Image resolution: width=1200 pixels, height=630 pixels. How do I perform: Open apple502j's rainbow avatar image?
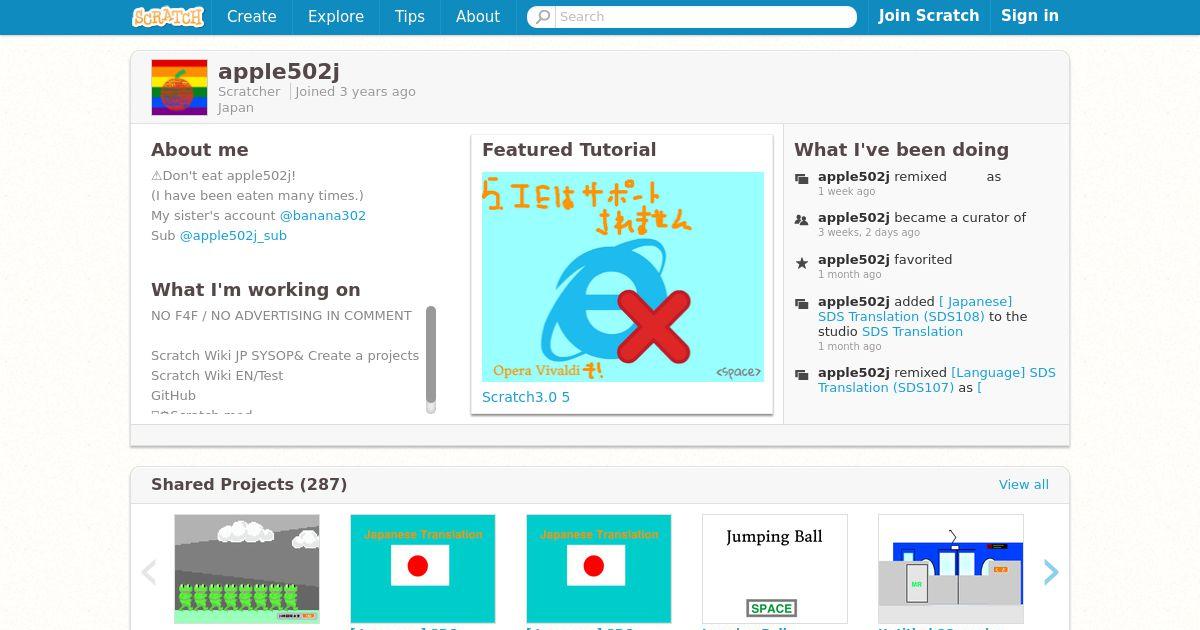(179, 87)
